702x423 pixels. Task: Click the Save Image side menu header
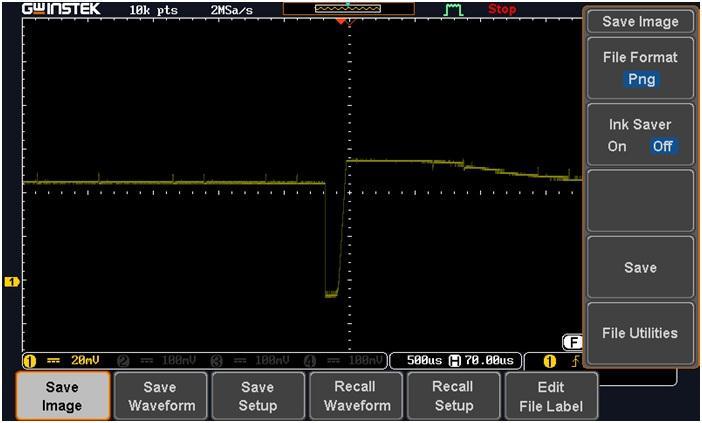pos(640,21)
